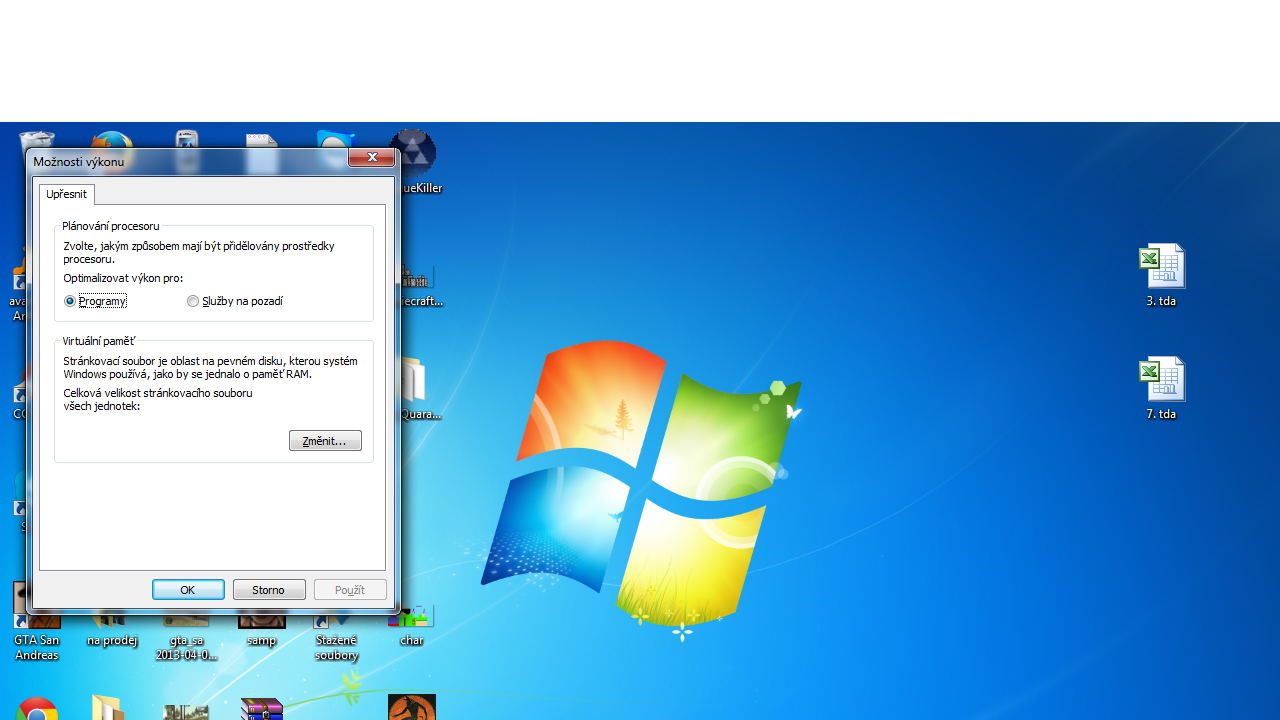Select the WinRAR archive icon on desktop
The width and height of the screenshot is (1280, 720).
(x=262, y=708)
